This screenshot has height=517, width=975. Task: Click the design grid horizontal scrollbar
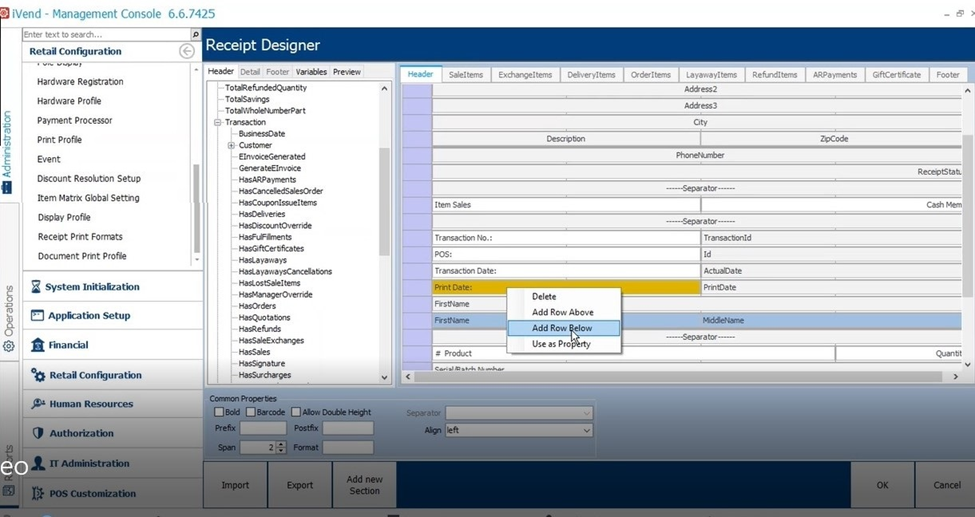pos(678,376)
